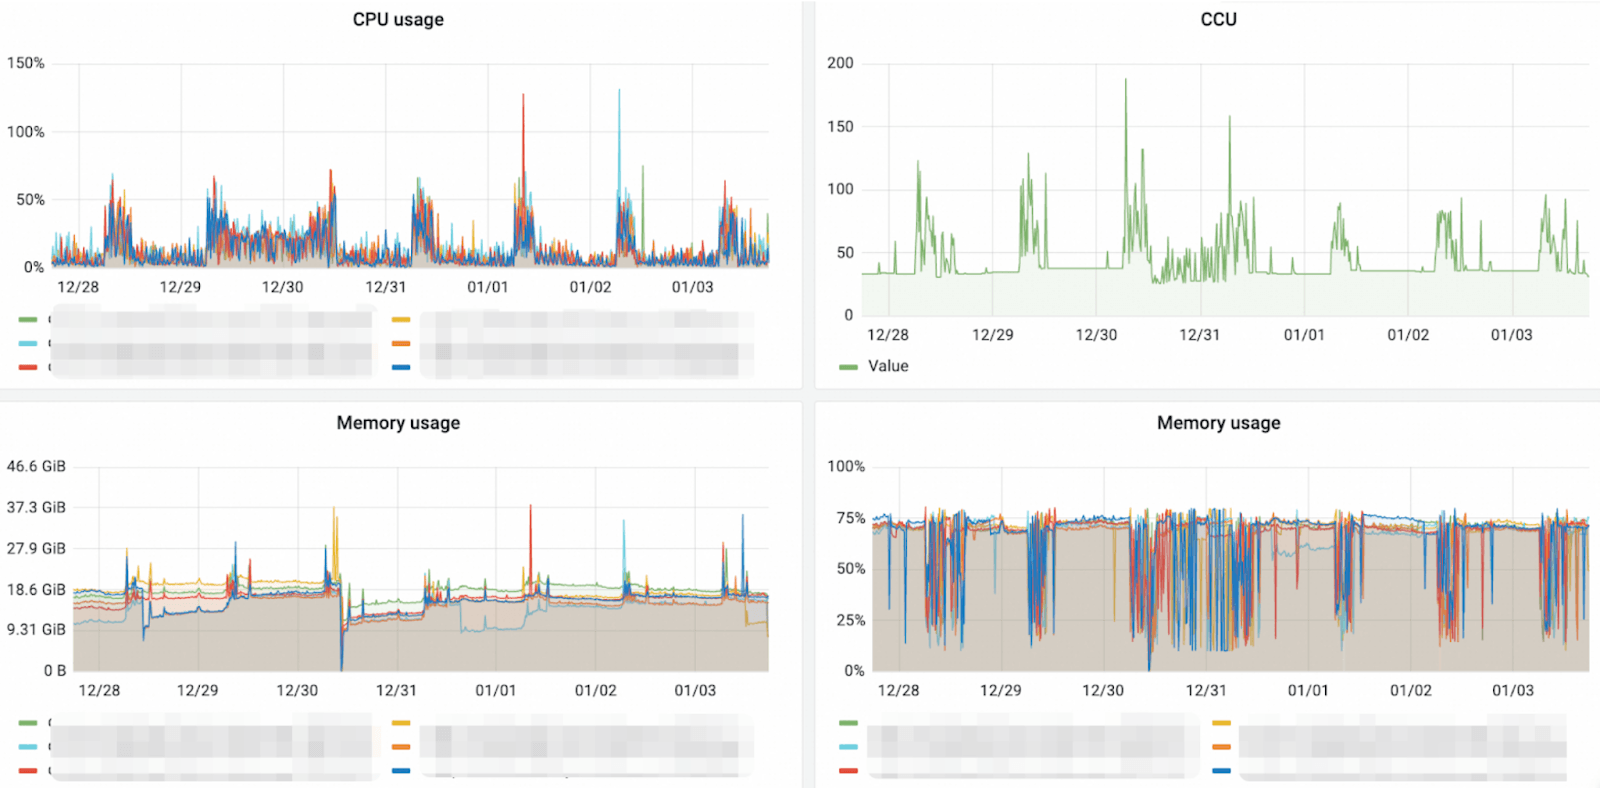Toggle green series swatch in GiB Memory panel
Viewport: 1600px width, 788px height.
28,723
